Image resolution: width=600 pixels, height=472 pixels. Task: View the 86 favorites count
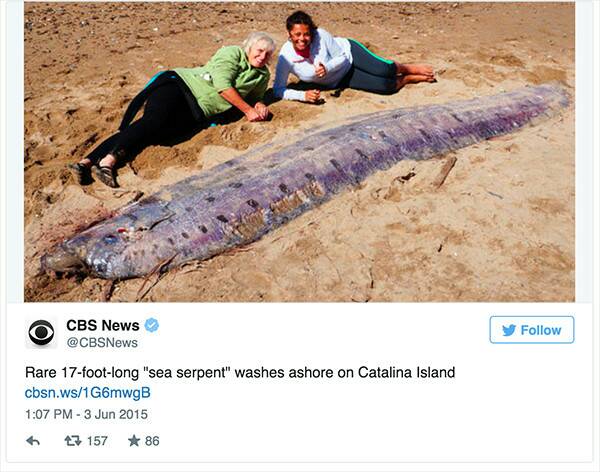click(152, 441)
